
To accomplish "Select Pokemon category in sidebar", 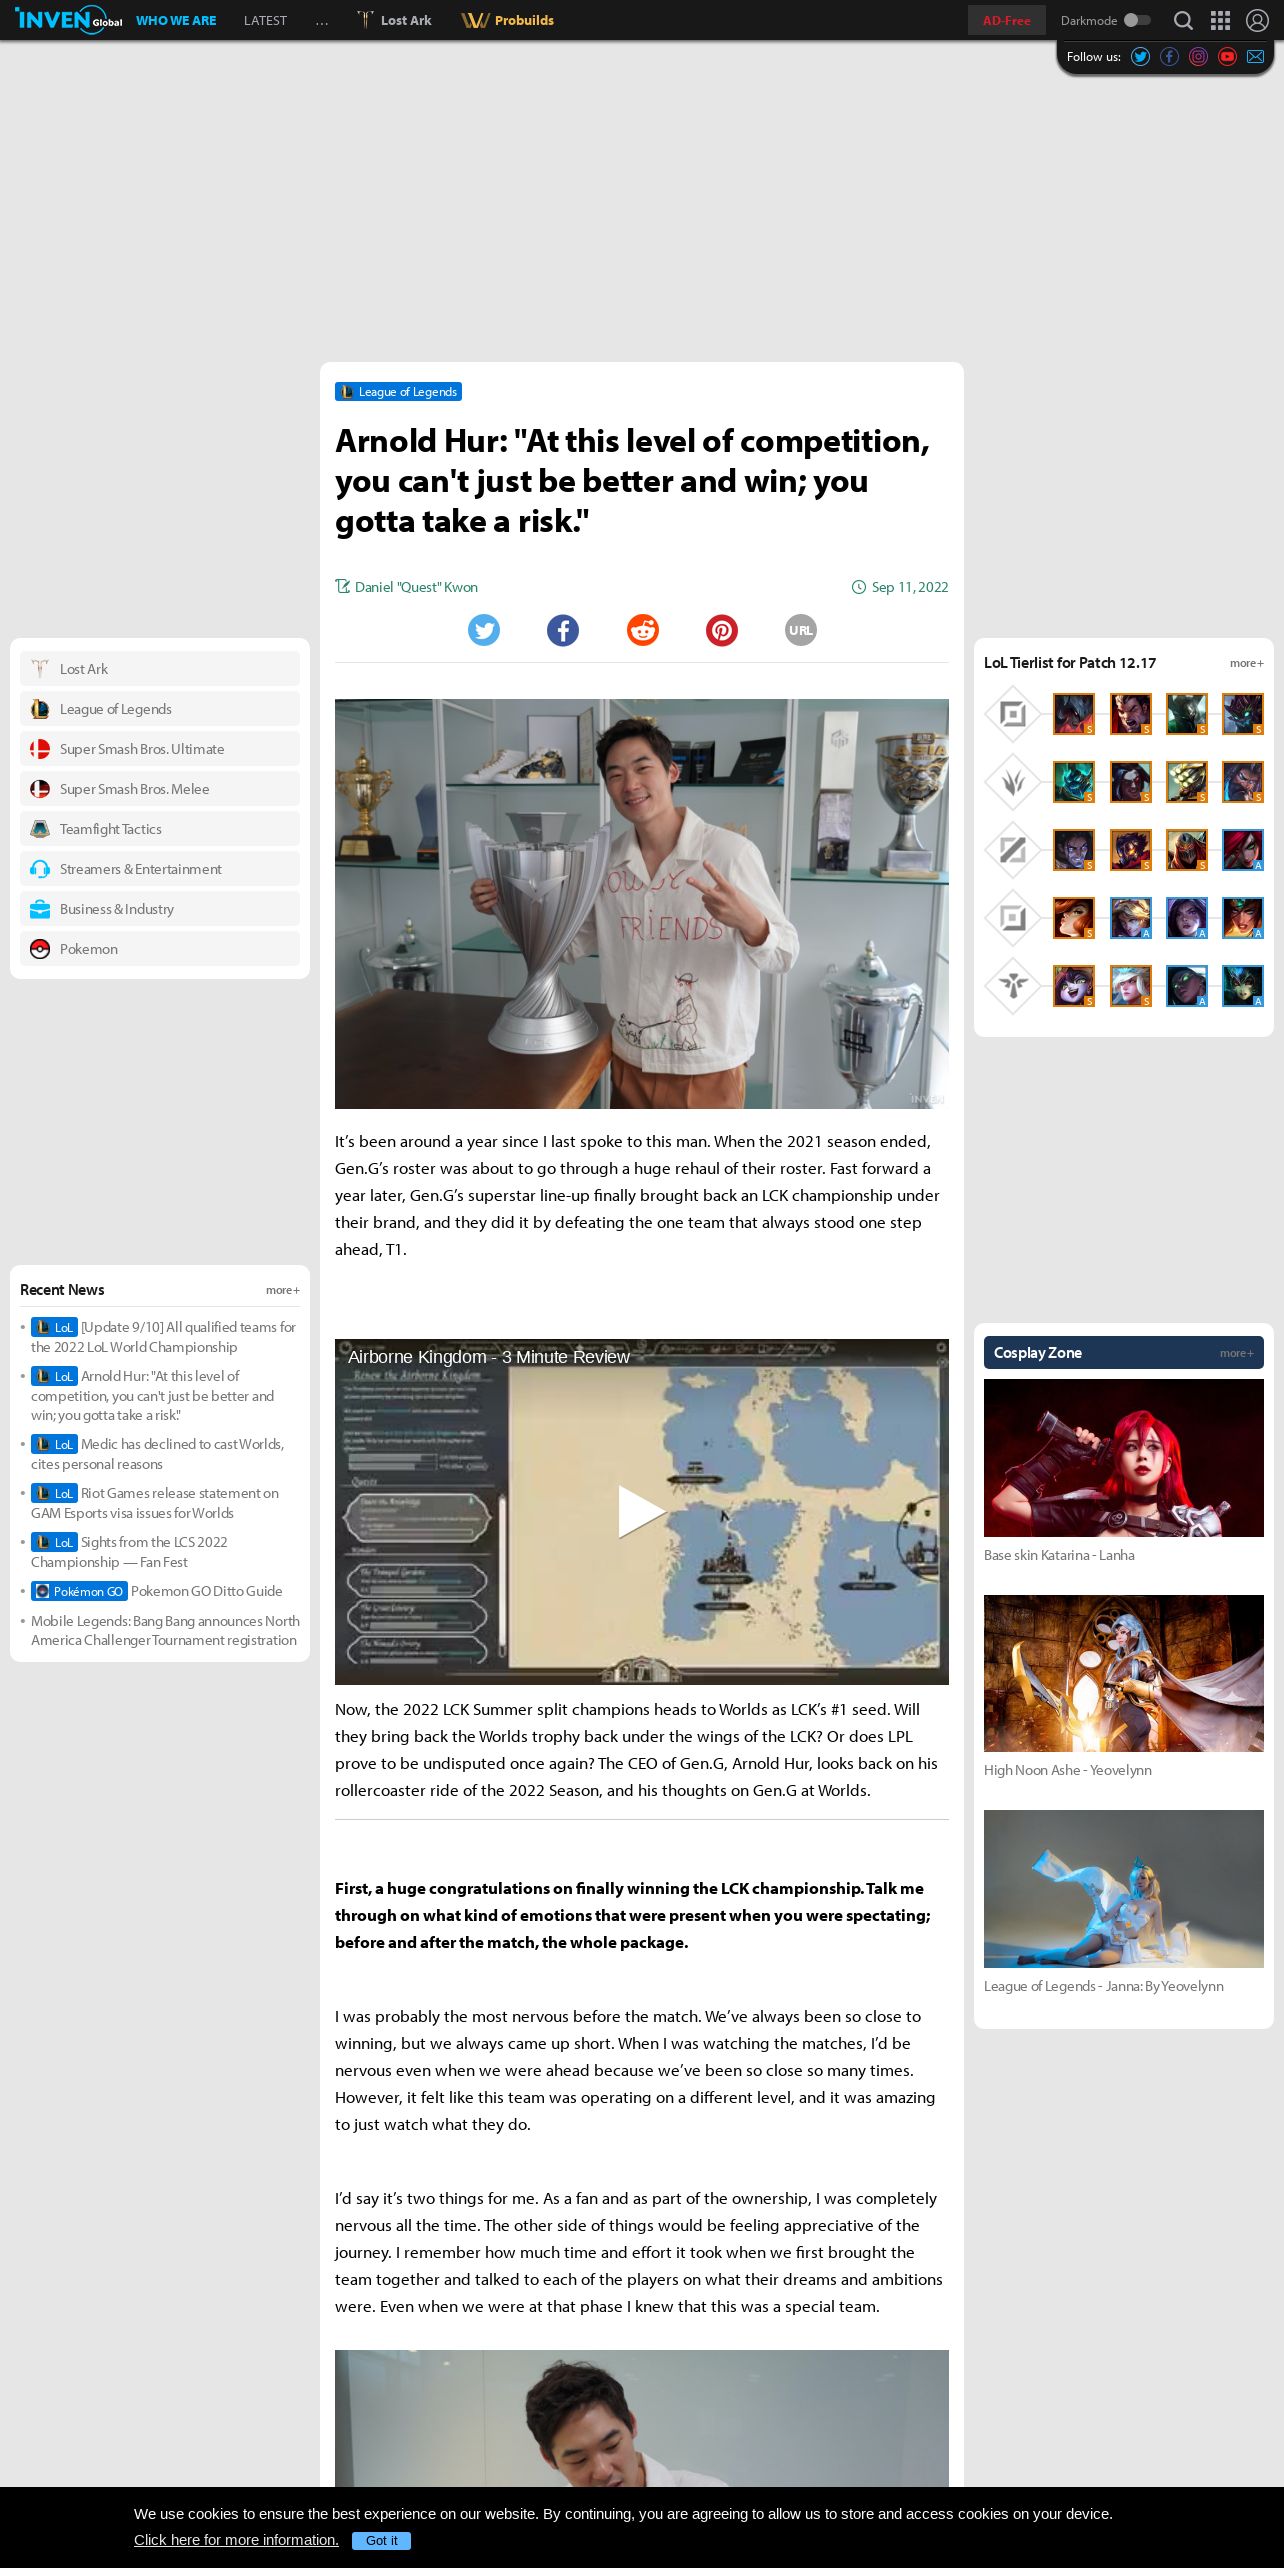I will coord(160,949).
